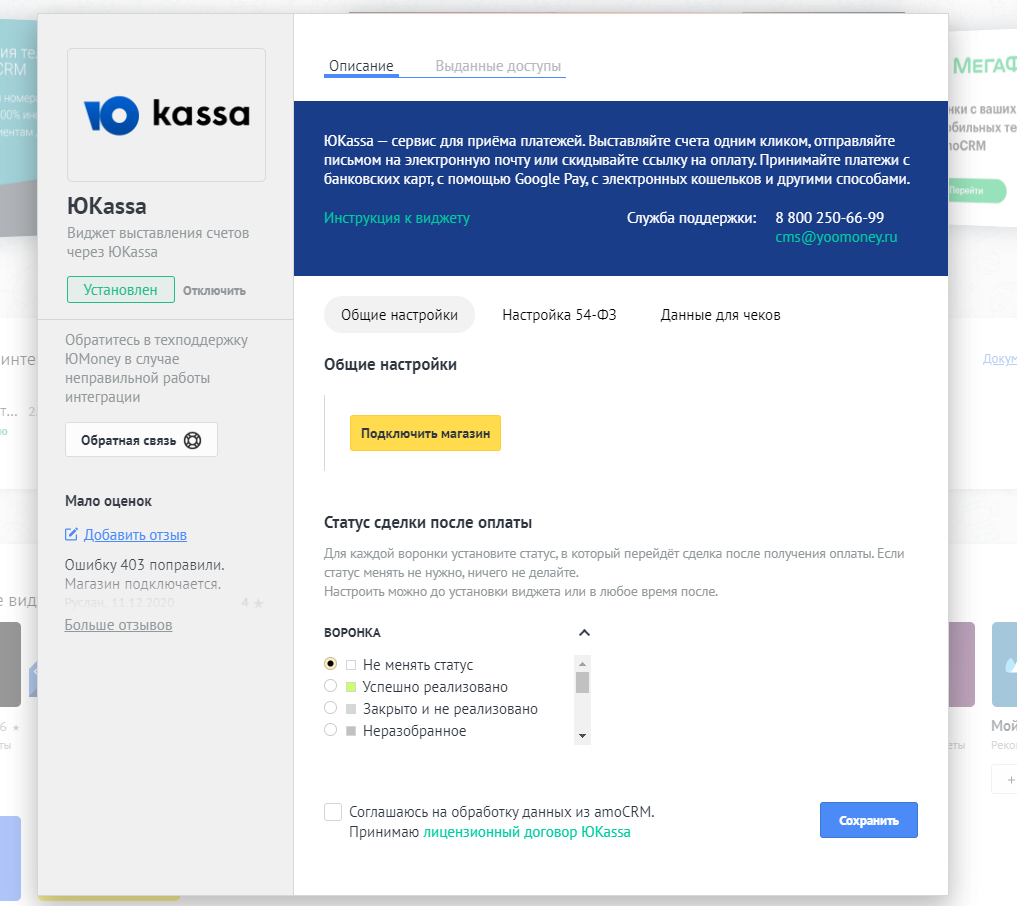Screen dimensions: 1017x906
Task: Open лицензионный договор ЮKassa link
Action: coord(527,832)
